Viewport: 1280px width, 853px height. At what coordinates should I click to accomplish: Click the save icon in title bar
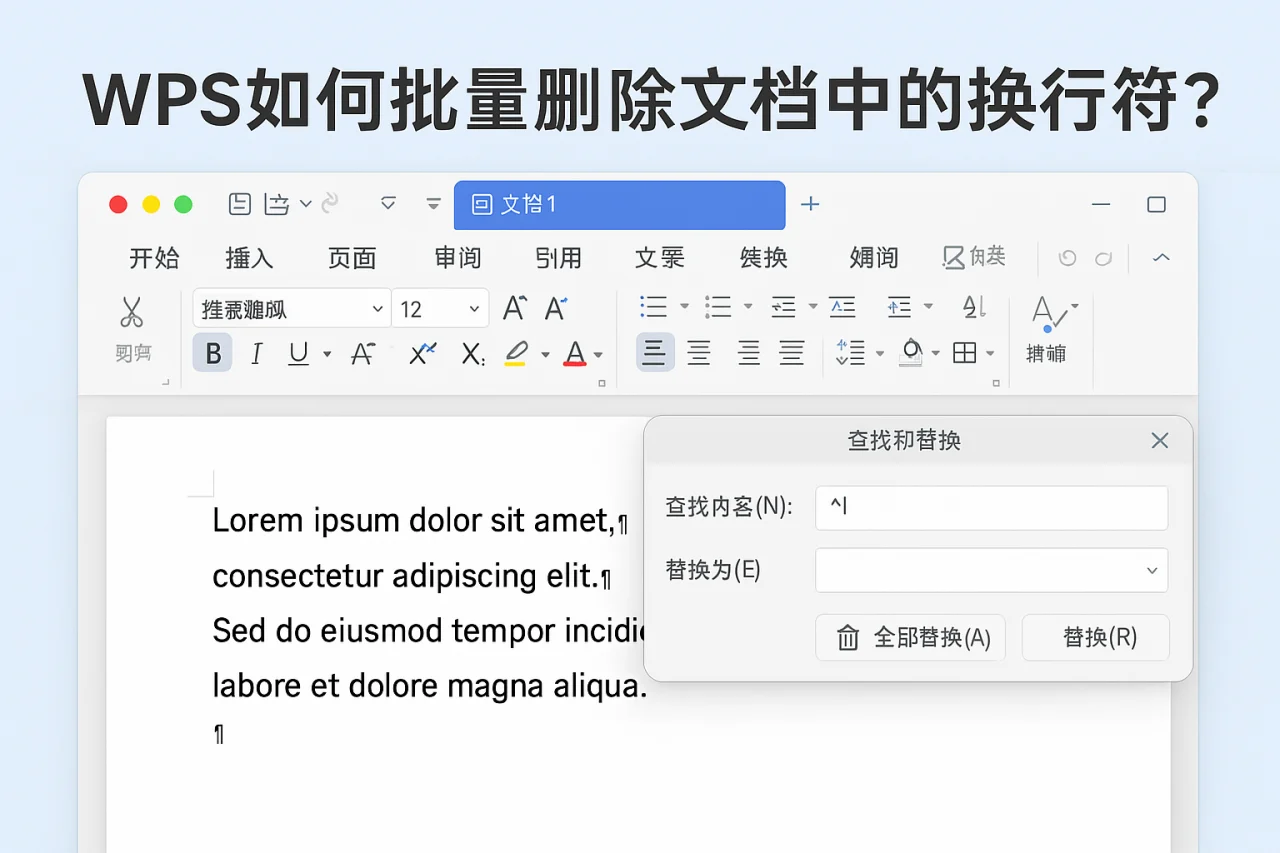(x=240, y=204)
